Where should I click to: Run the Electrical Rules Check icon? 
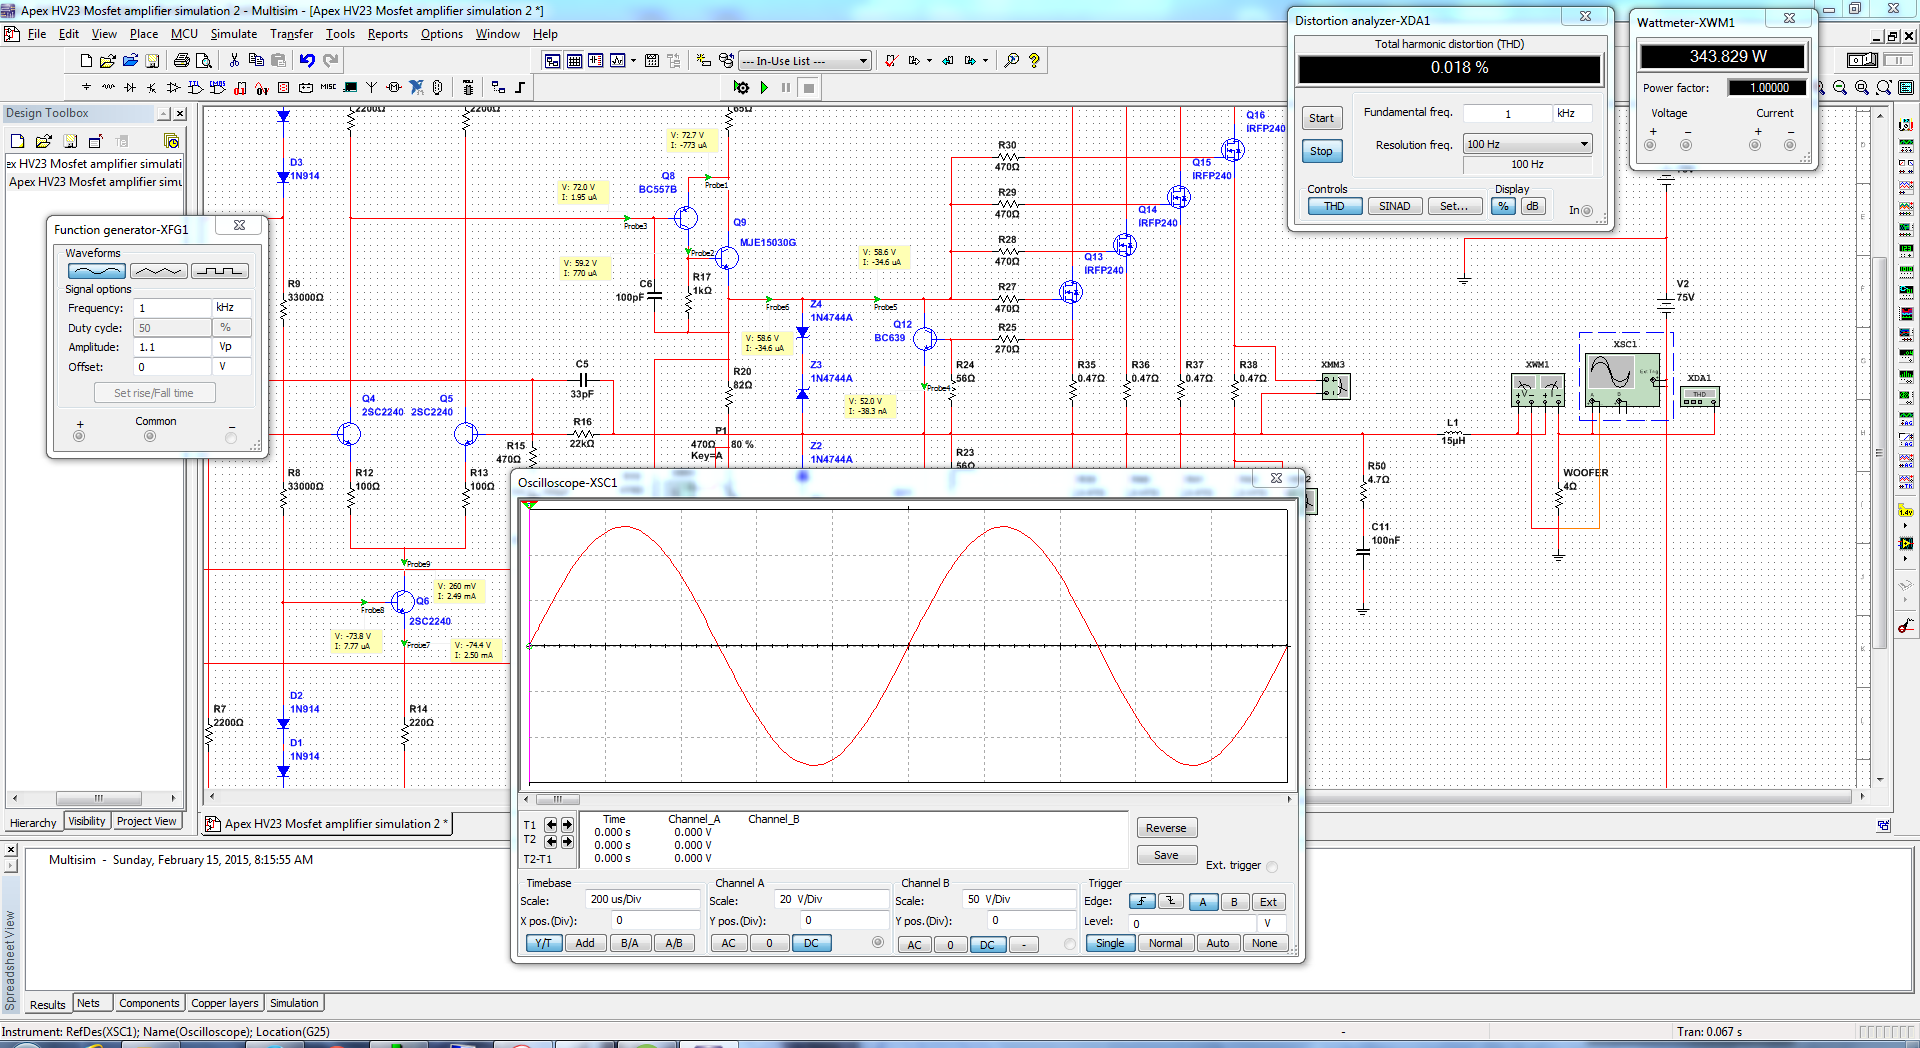click(890, 60)
